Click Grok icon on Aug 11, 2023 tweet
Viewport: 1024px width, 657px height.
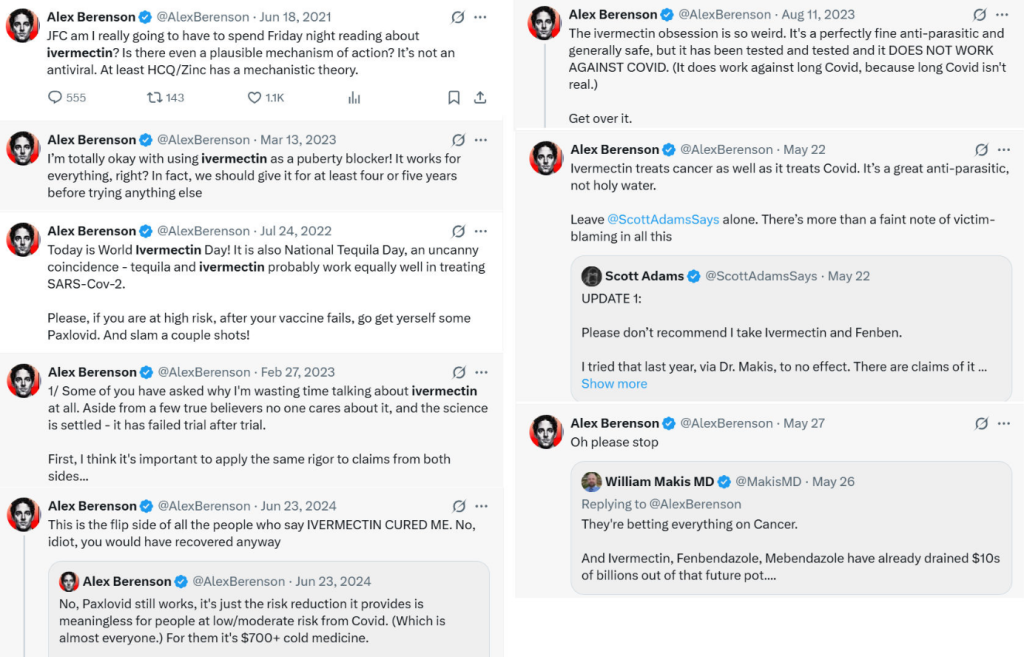979,15
